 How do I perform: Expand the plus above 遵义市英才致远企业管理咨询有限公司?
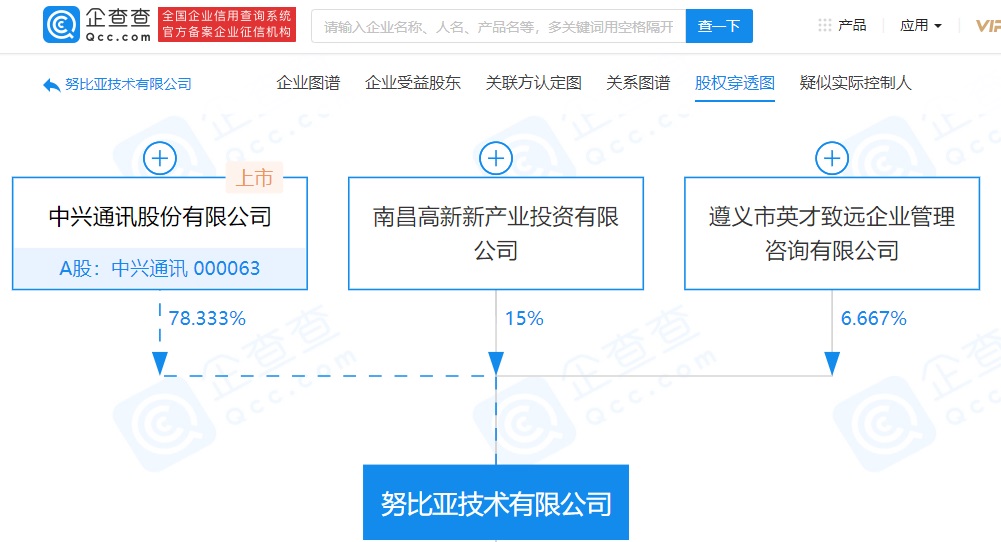tap(832, 158)
